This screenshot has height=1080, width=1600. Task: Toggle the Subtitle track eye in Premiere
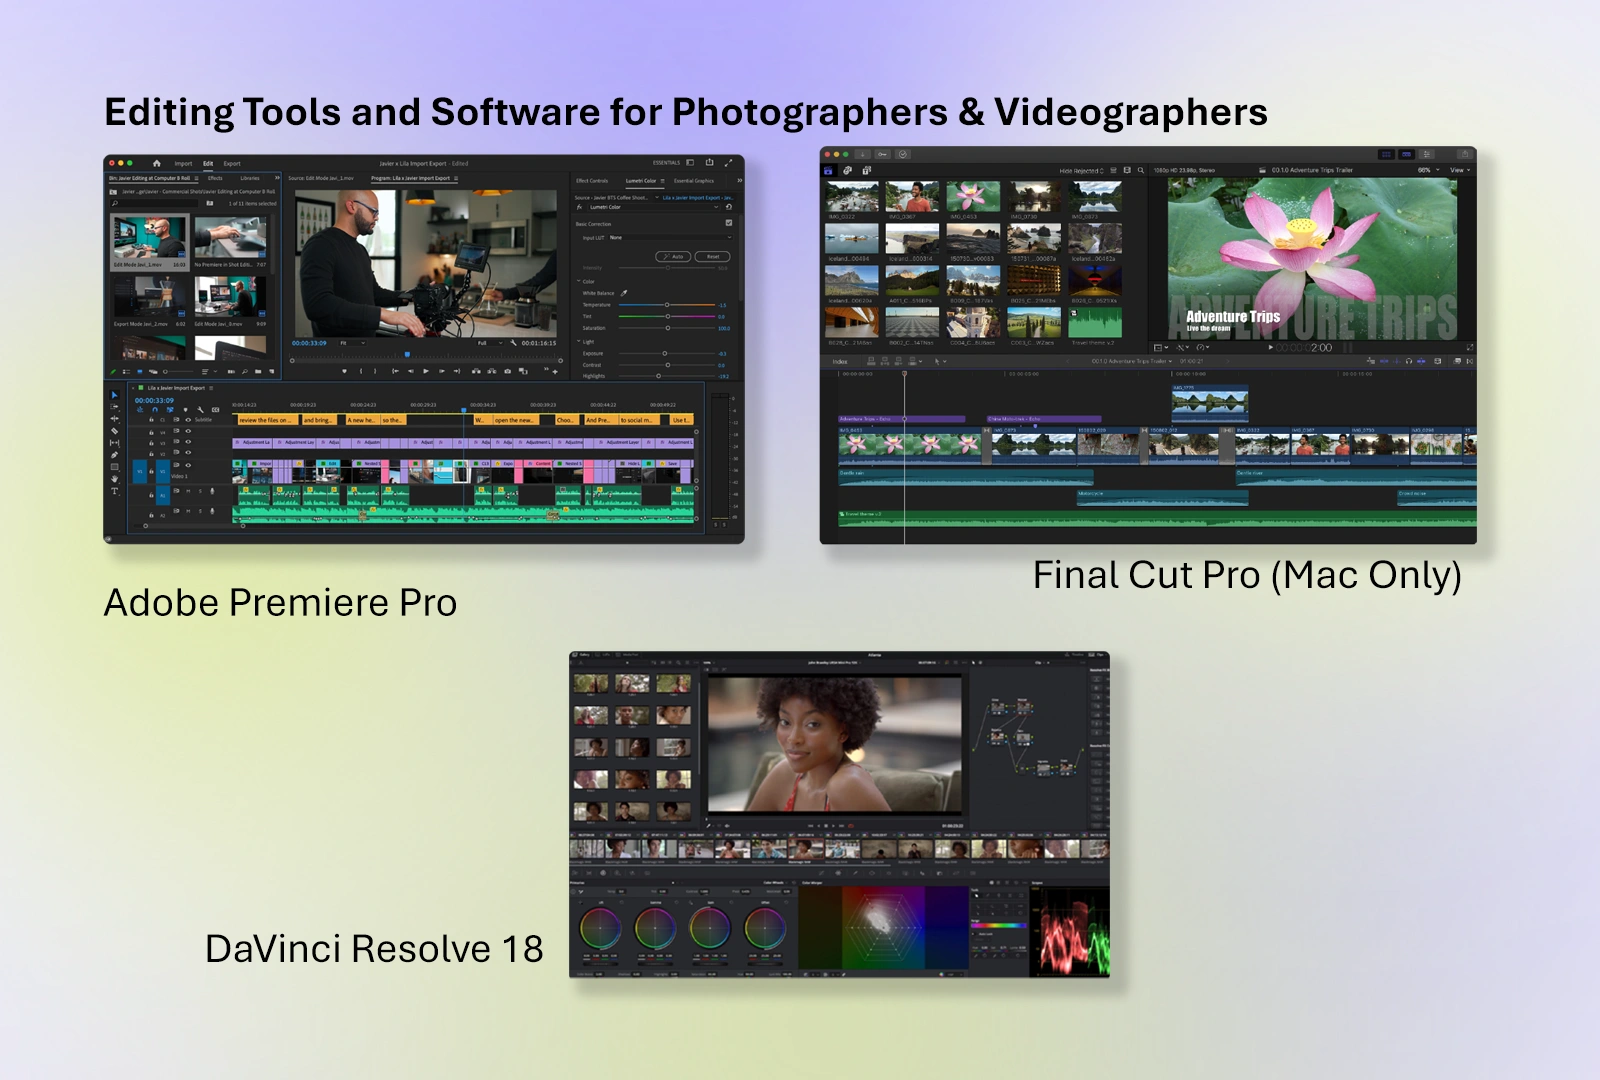[188, 420]
